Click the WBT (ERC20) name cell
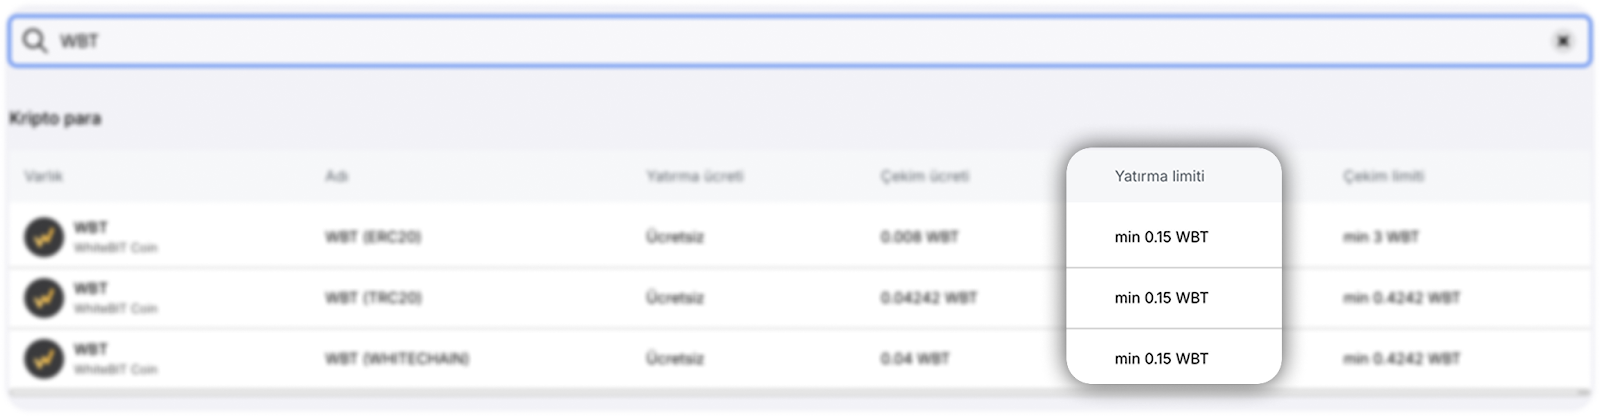This screenshot has width=1600, height=416. click(373, 237)
